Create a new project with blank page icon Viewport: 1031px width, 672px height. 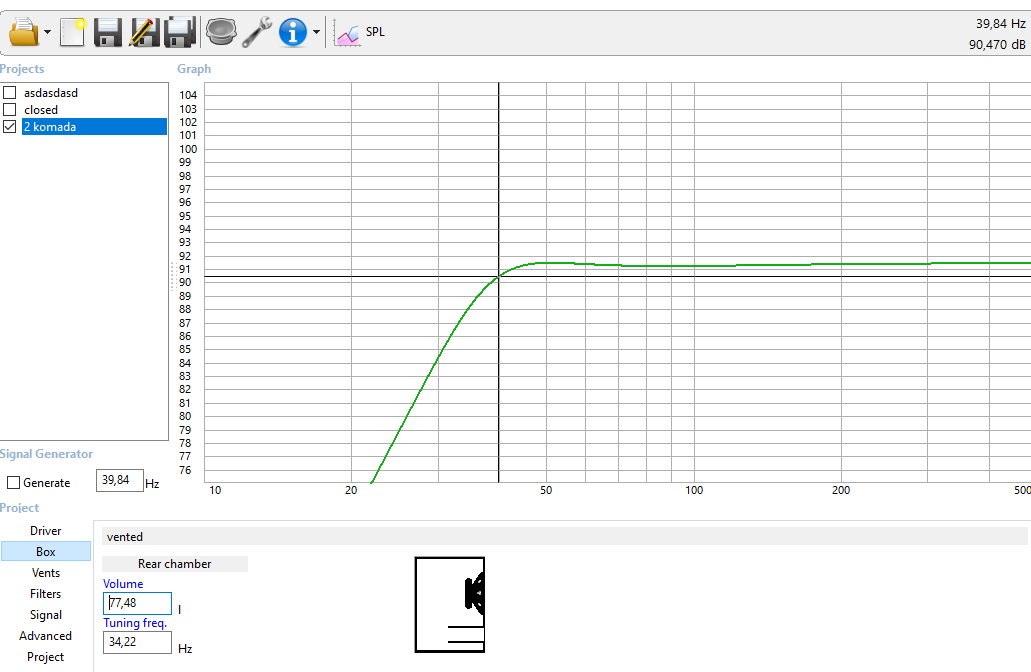72,32
